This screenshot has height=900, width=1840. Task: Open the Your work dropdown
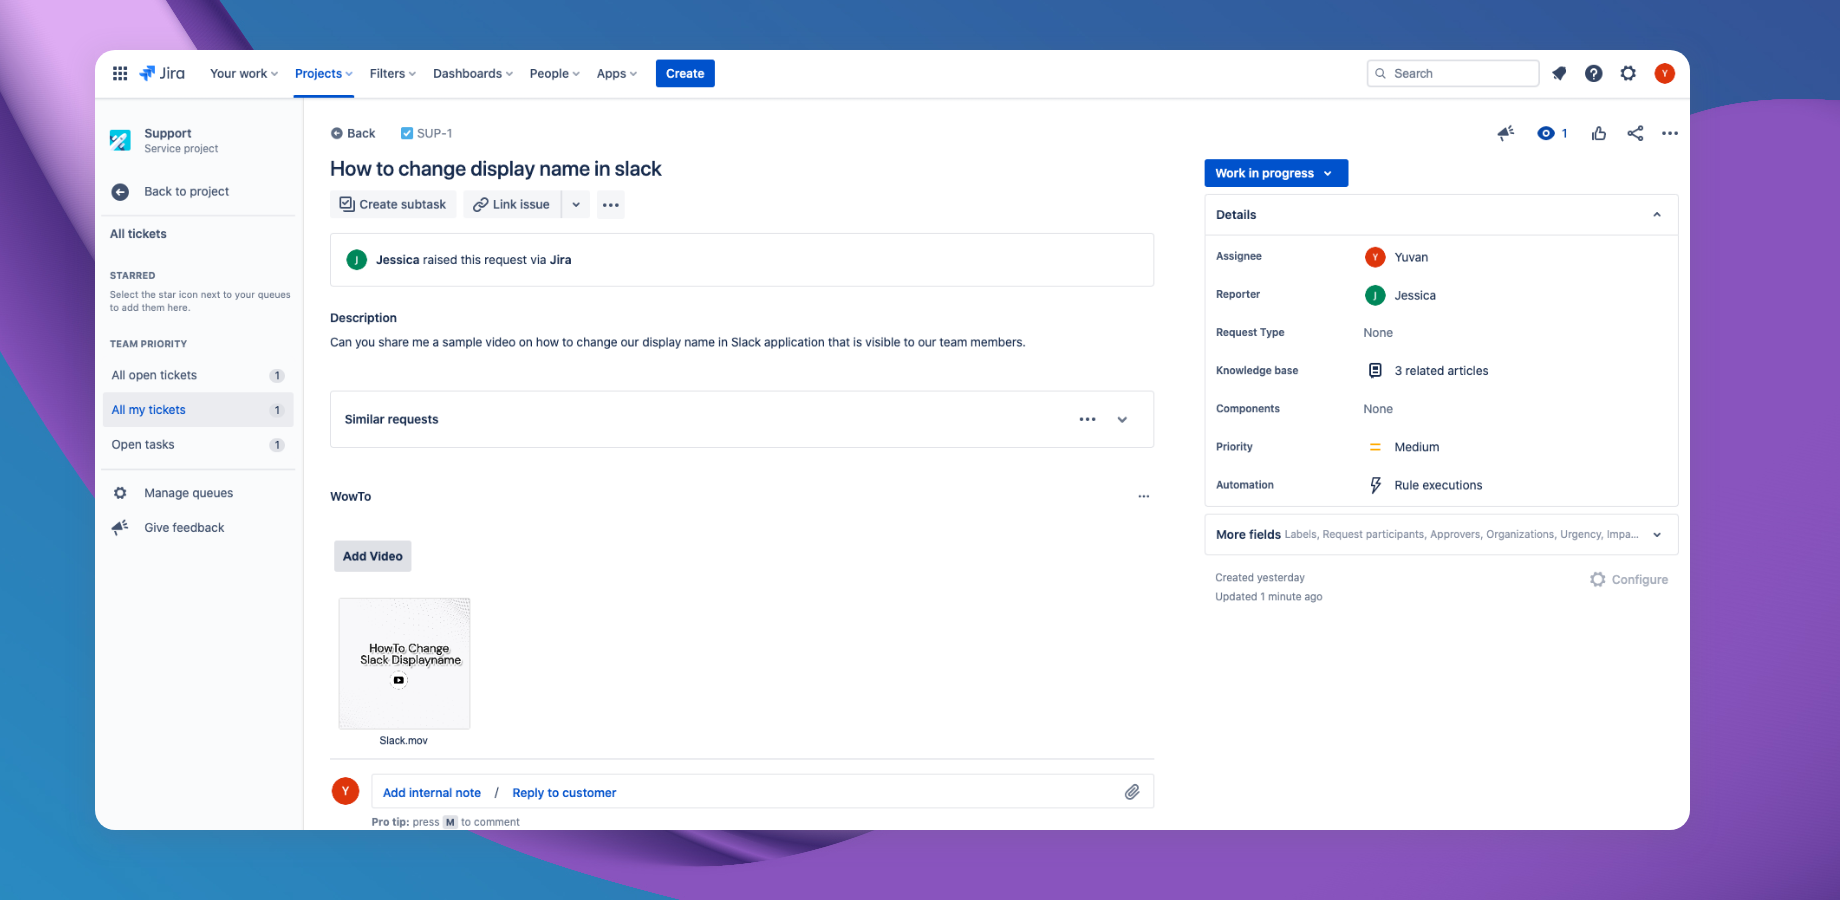point(244,73)
